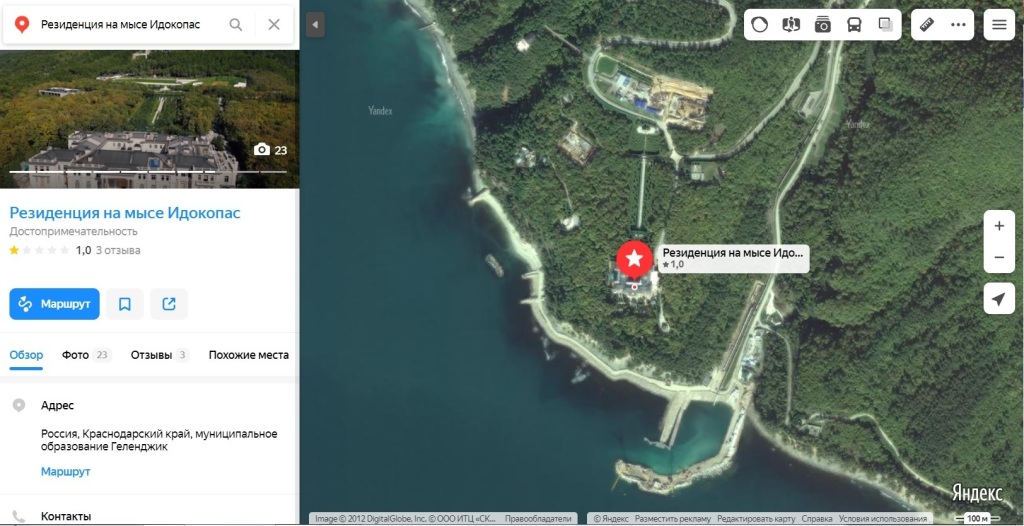Select the ruler distance tool
The width and height of the screenshot is (1024, 526).
click(x=927, y=25)
